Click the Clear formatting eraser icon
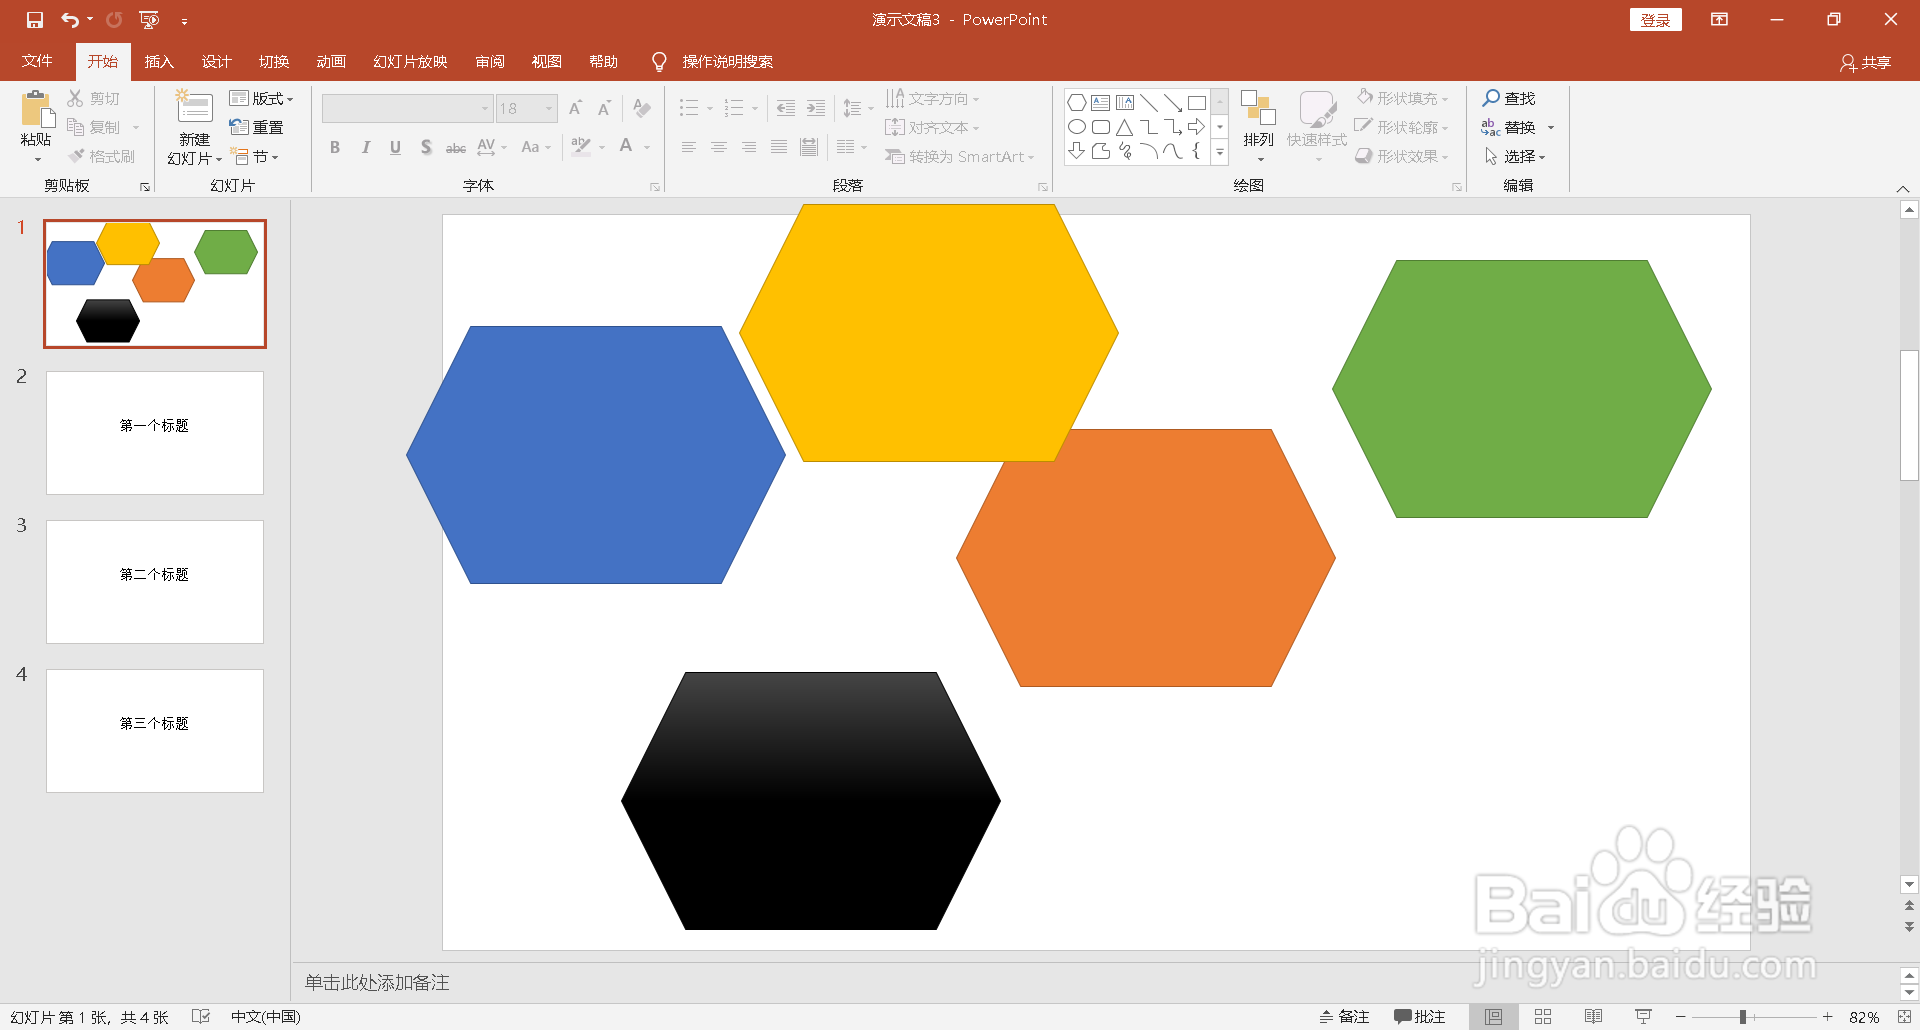Viewport: 1920px width, 1030px height. pyautogui.click(x=642, y=108)
